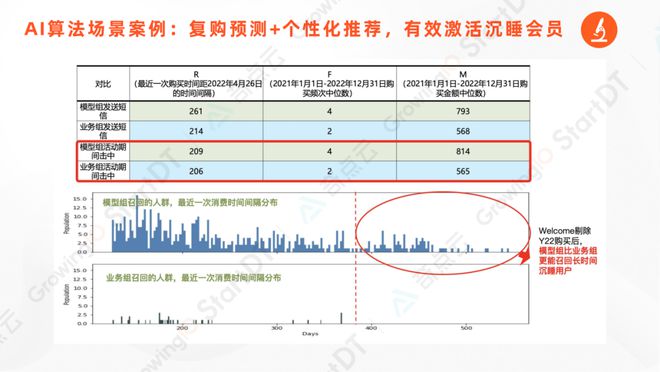Click the value 261 in the table
The width and height of the screenshot is (660, 372).
196,112
